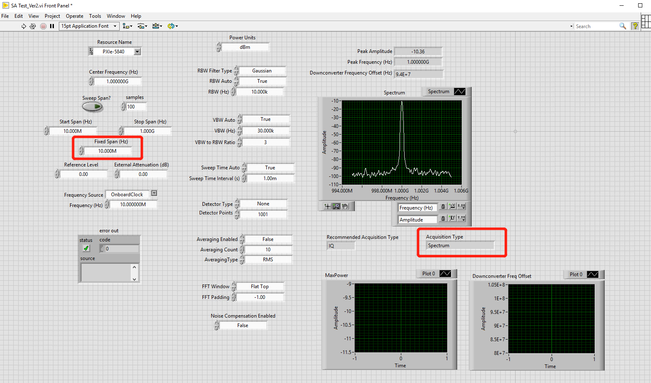Screen dimensions: 651x383
Task: Open the File menu
Action: click(5, 16)
